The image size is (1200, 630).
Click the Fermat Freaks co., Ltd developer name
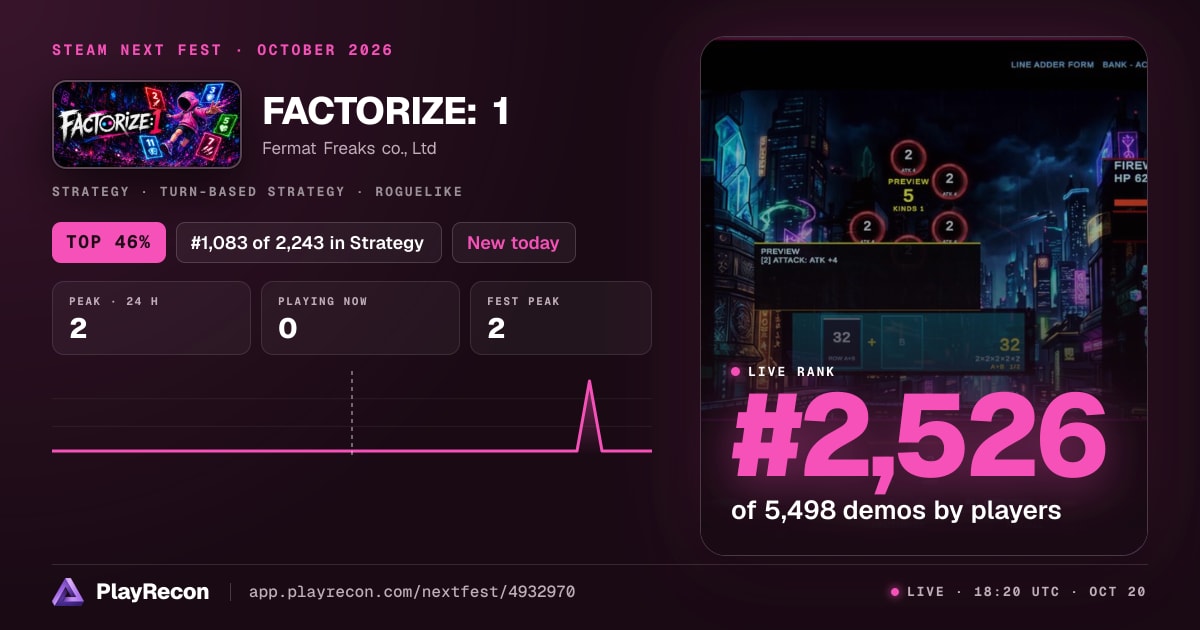tap(349, 148)
